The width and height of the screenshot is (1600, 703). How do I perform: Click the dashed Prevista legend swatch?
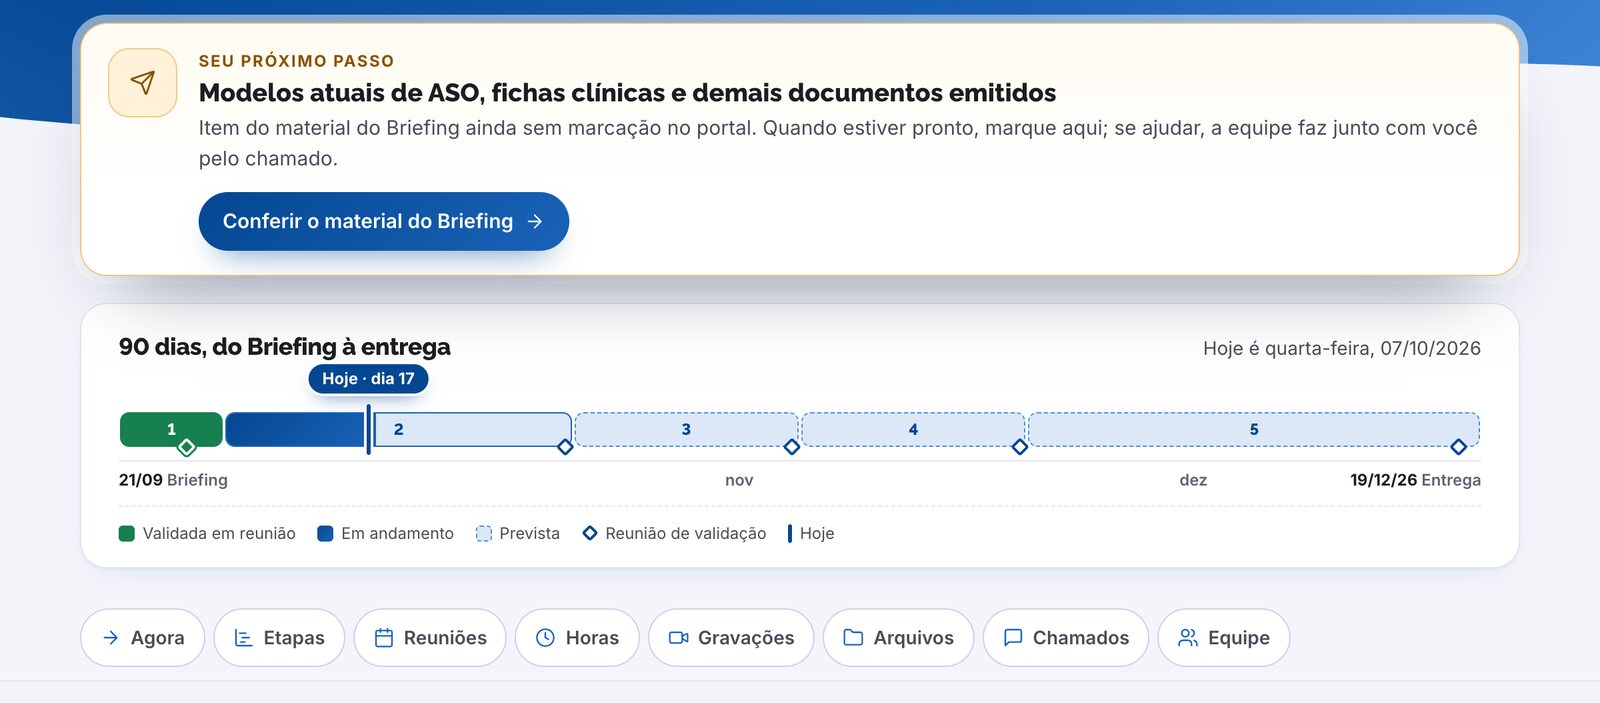484,534
